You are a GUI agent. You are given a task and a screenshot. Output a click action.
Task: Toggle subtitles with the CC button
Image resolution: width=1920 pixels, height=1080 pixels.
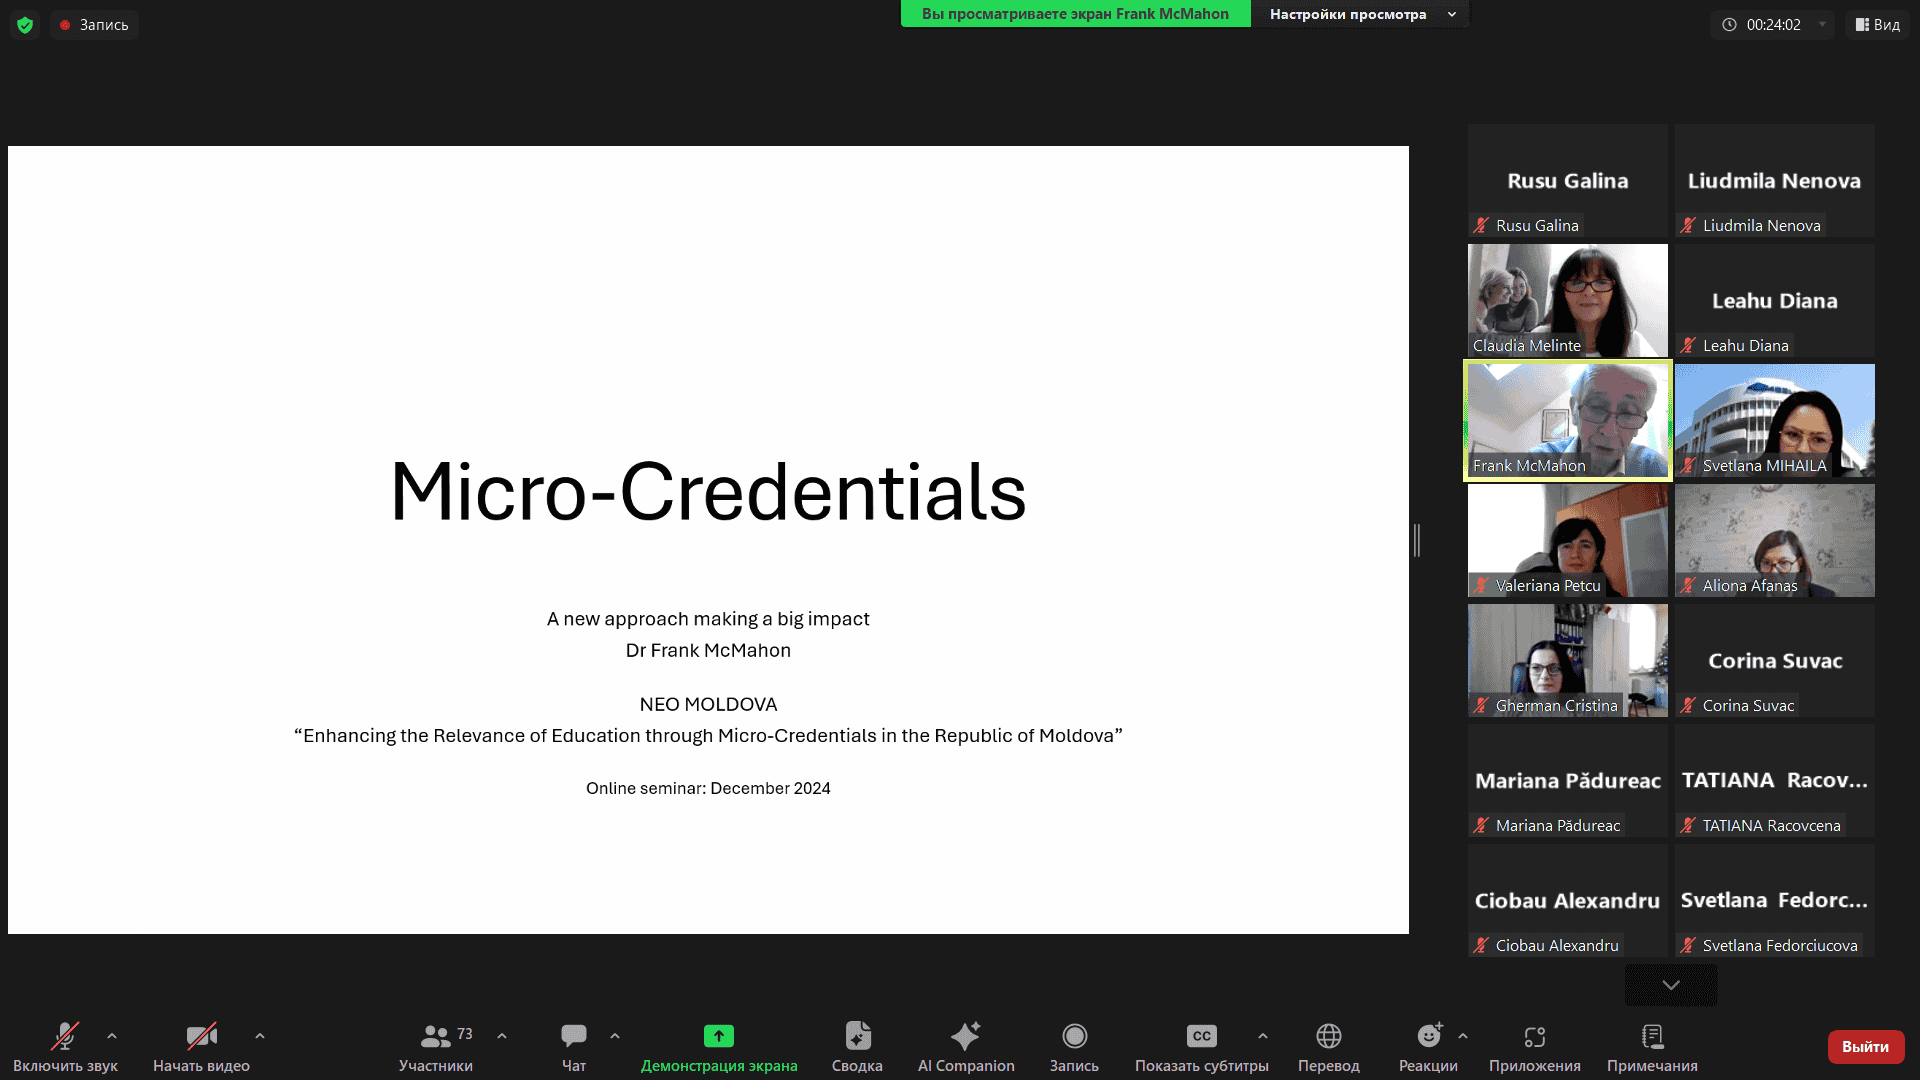[x=1201, y=1037]
